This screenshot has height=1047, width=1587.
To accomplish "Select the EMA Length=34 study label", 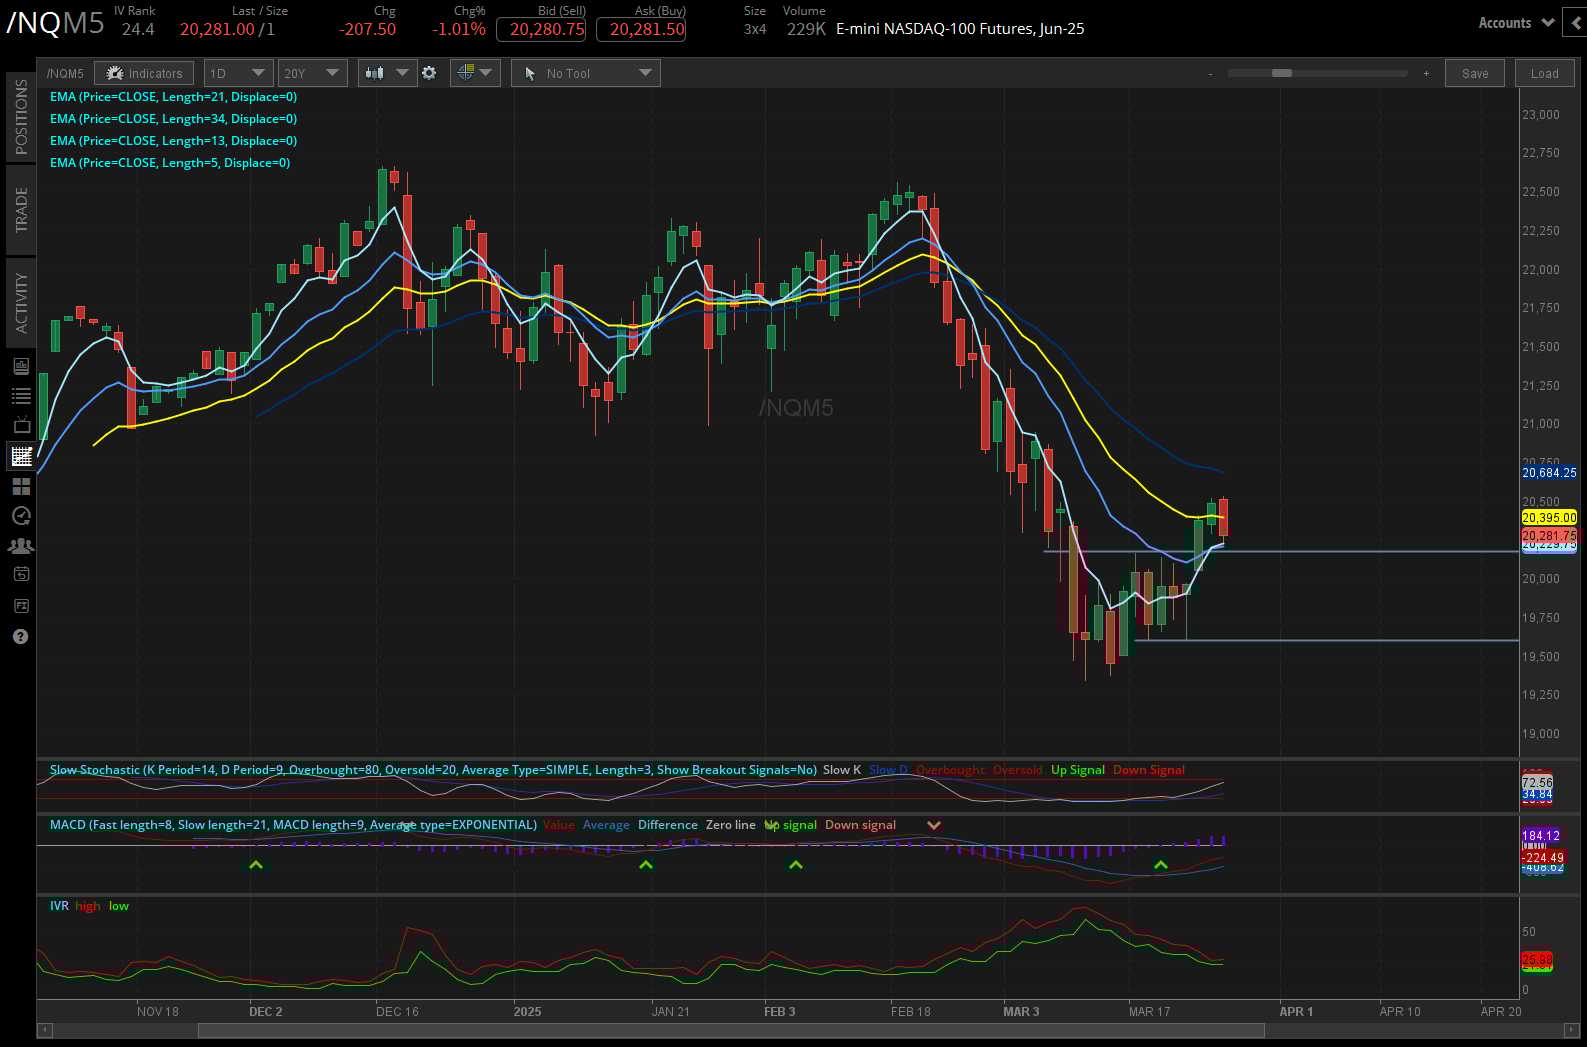I will point(173,119).
